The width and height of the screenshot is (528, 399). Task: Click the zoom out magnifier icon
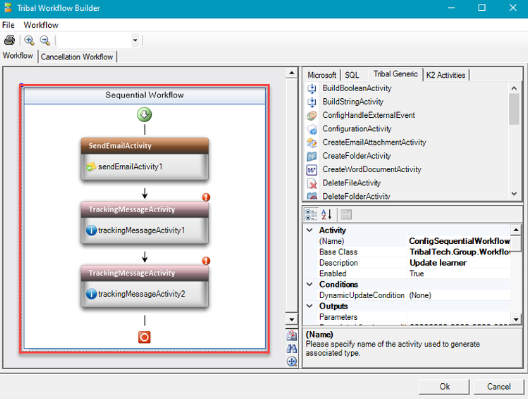tap(45, 40)
